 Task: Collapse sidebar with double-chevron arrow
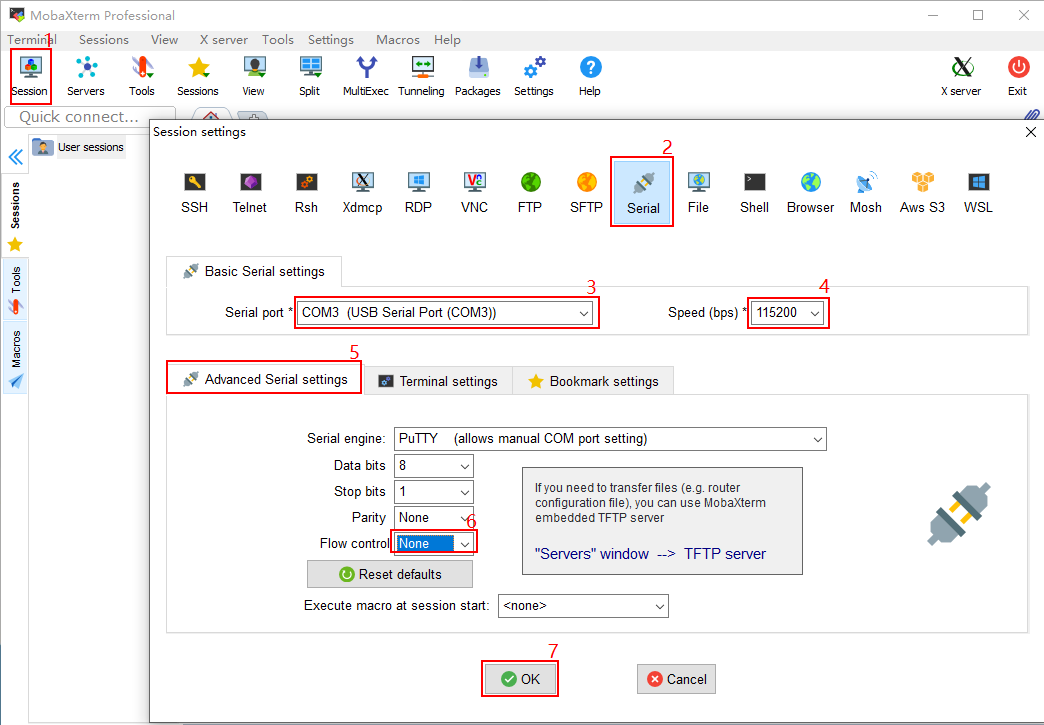point(15,157)
